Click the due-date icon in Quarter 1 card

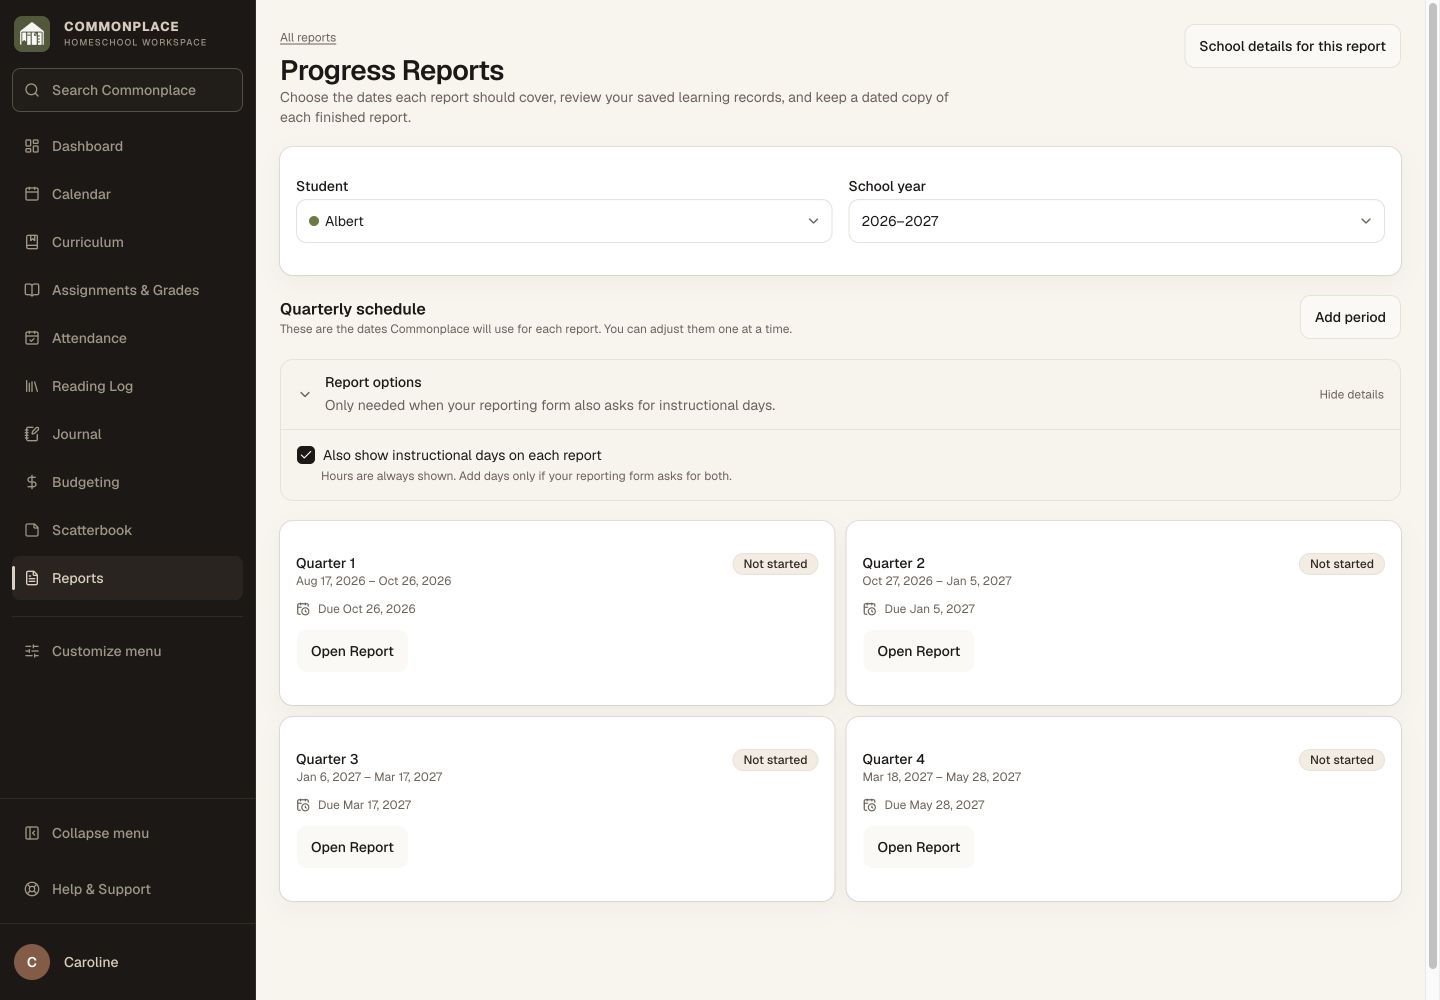click(303, 609)
